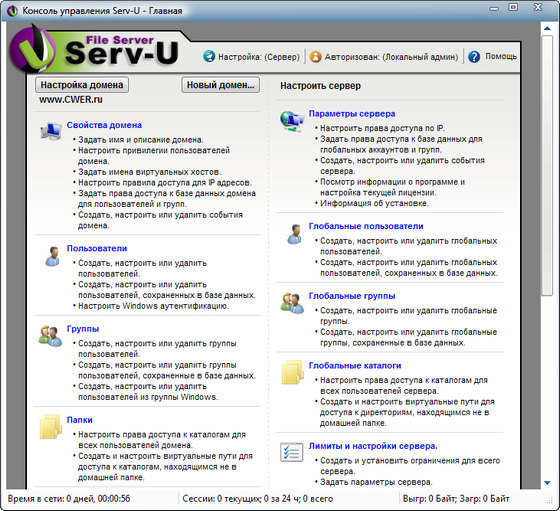Open the Свойства домена link
This screenshot has height=511, width=560.
[x=104, y=125]
